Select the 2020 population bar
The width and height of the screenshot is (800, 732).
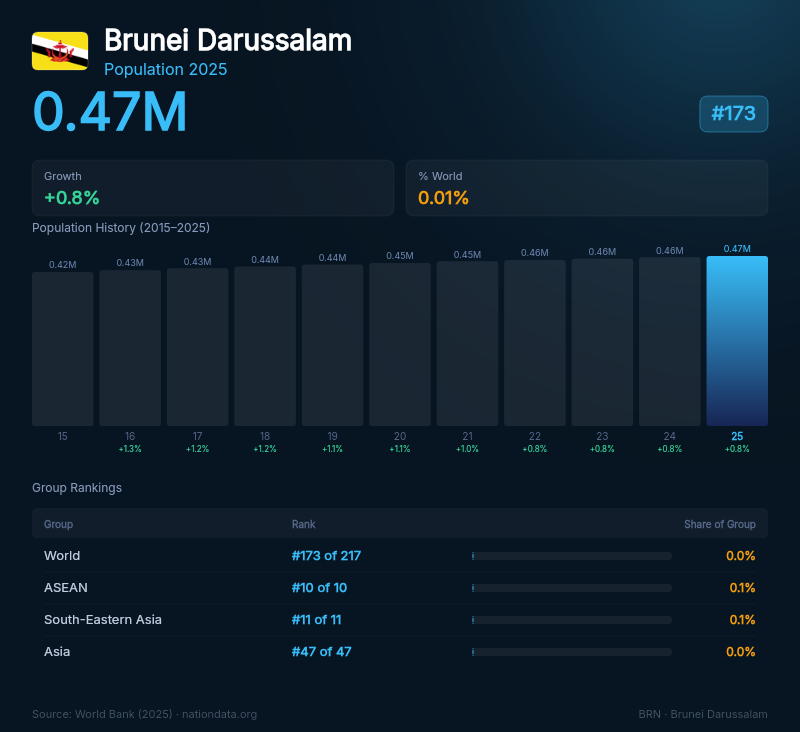(x=400, y=344)
